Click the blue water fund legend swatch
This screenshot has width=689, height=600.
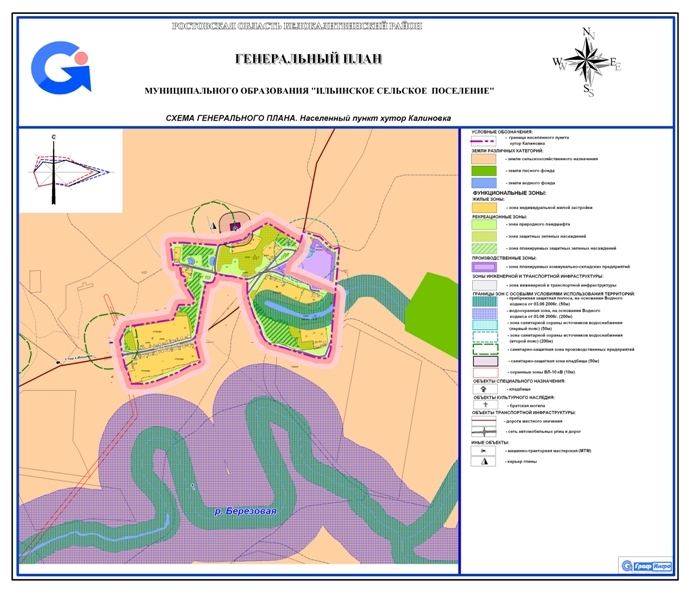(x=483, y=184)
